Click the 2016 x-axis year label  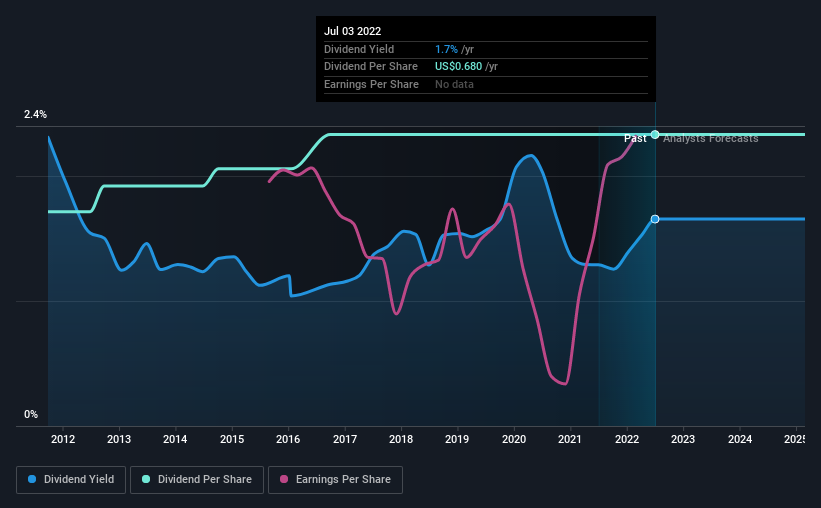(288, 439)
